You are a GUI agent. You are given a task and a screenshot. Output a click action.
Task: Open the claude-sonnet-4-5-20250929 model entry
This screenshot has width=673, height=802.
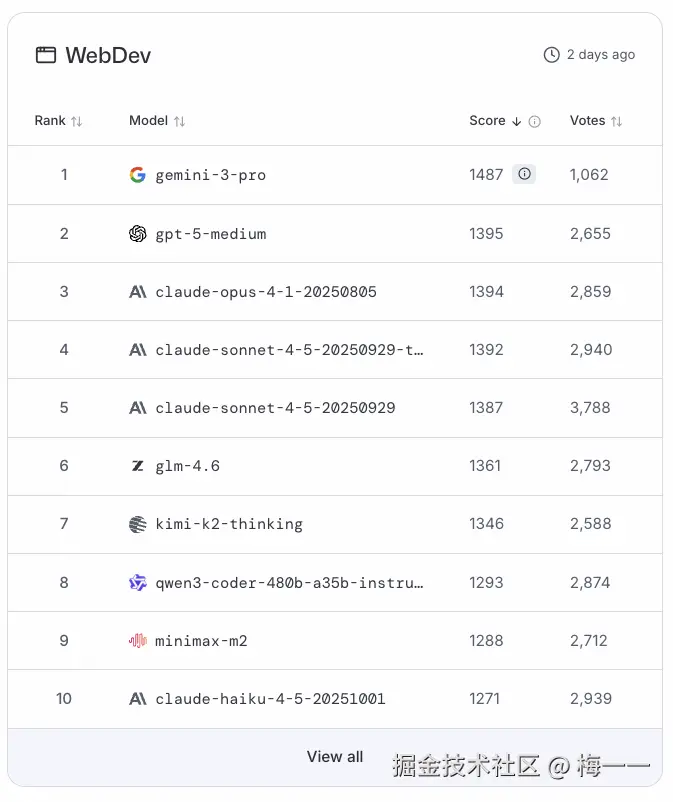tap(275, 408)
